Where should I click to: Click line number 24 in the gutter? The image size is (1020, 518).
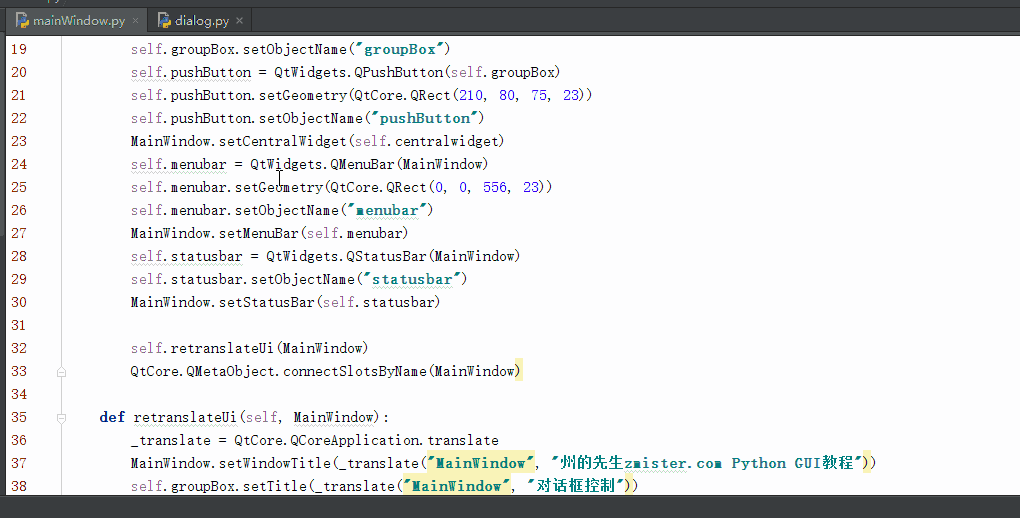click(x=19, y=164)
